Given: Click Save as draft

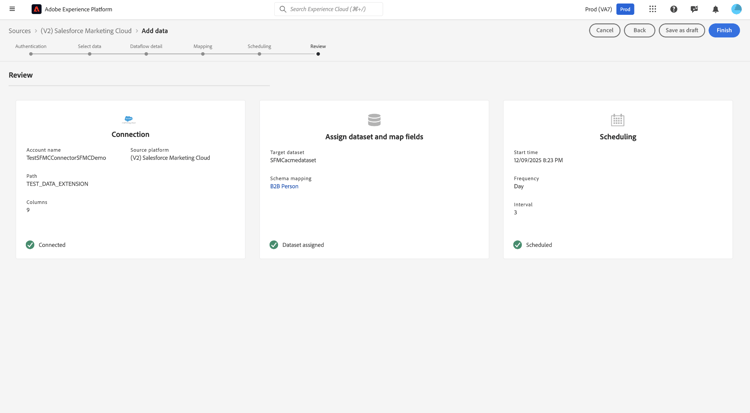Looking at the screenshot, I should (x=682, y=30).
